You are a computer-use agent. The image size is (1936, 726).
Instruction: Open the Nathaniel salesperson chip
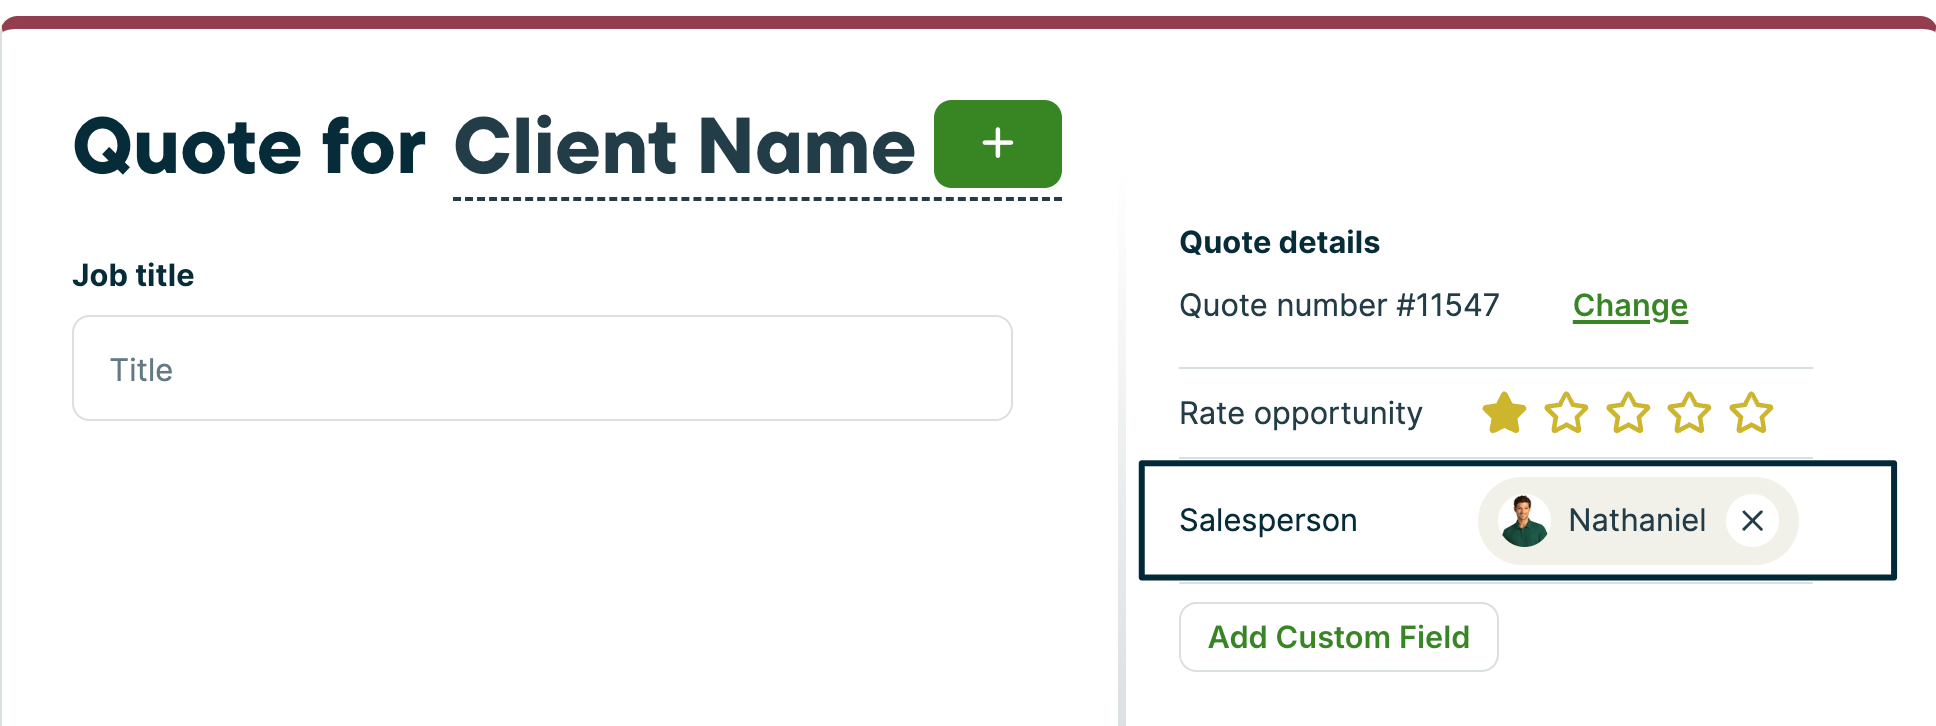(x=1637, y=521)
